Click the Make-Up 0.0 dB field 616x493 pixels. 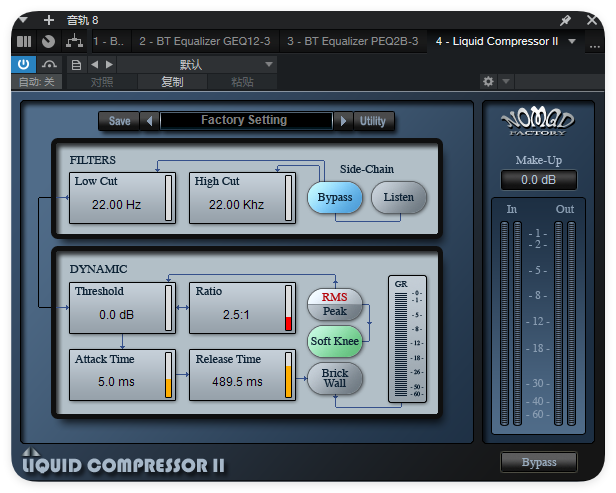tap(539, 180)
